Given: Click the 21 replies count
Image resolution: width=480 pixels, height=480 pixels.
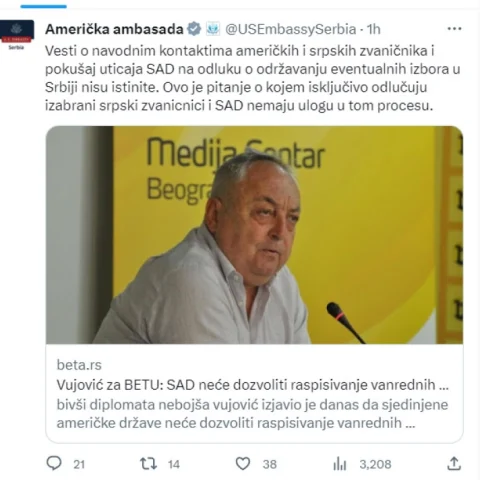Looking at the screenshot, I should point(79,464).
